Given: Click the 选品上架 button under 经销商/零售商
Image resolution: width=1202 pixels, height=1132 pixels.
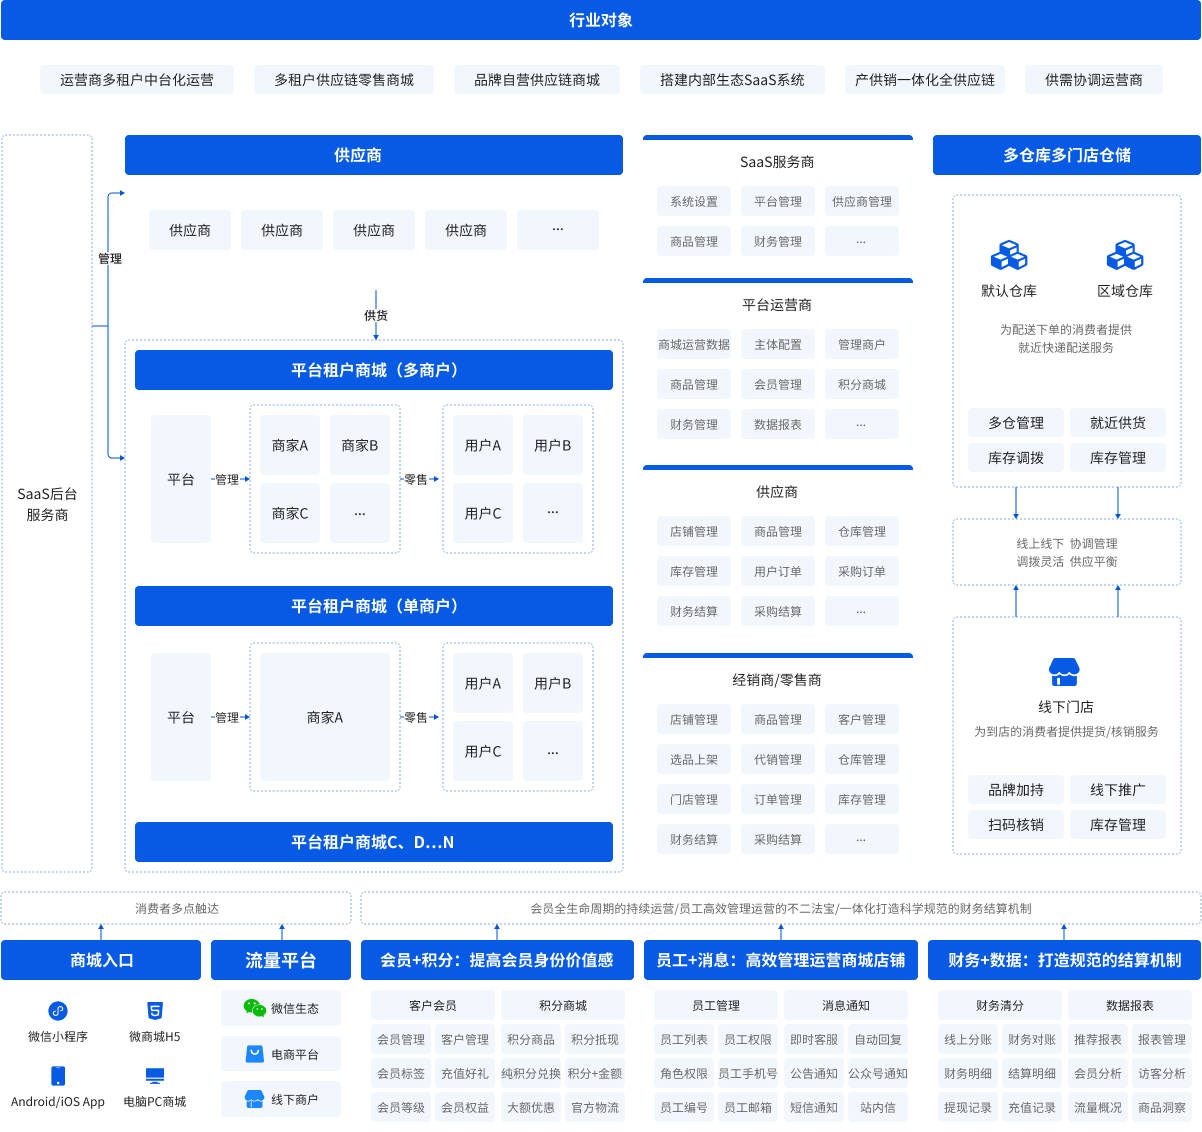Looking at the screenshot, I should tap(694, 760).
